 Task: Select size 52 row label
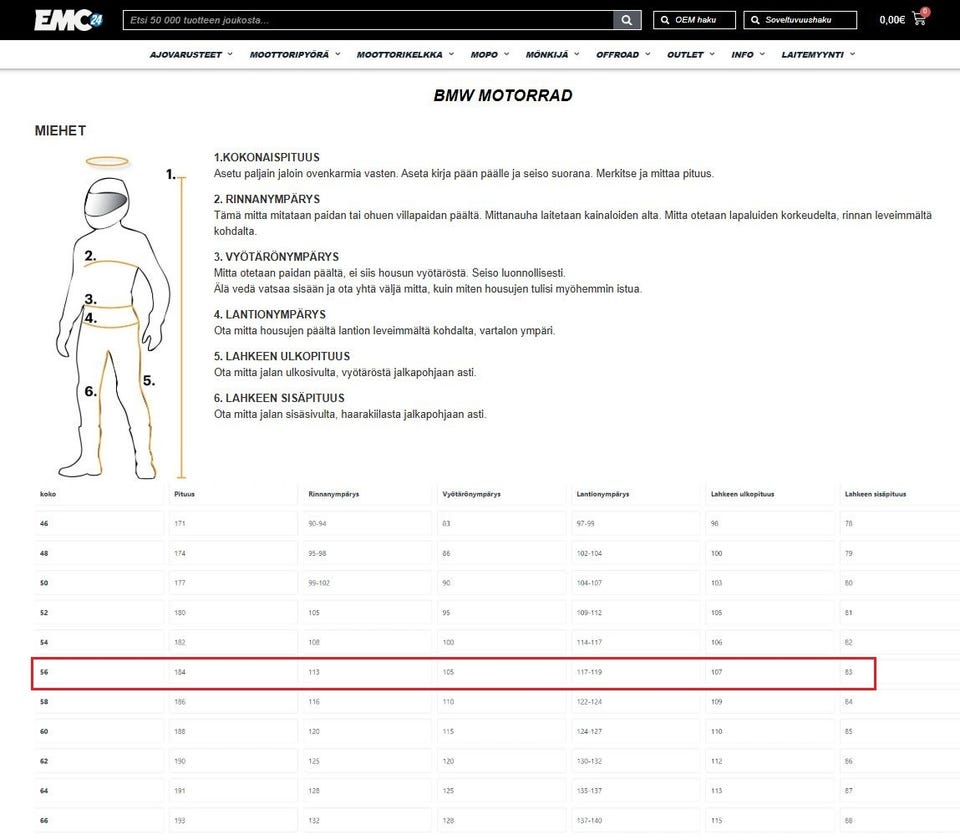tap(44, 613)
